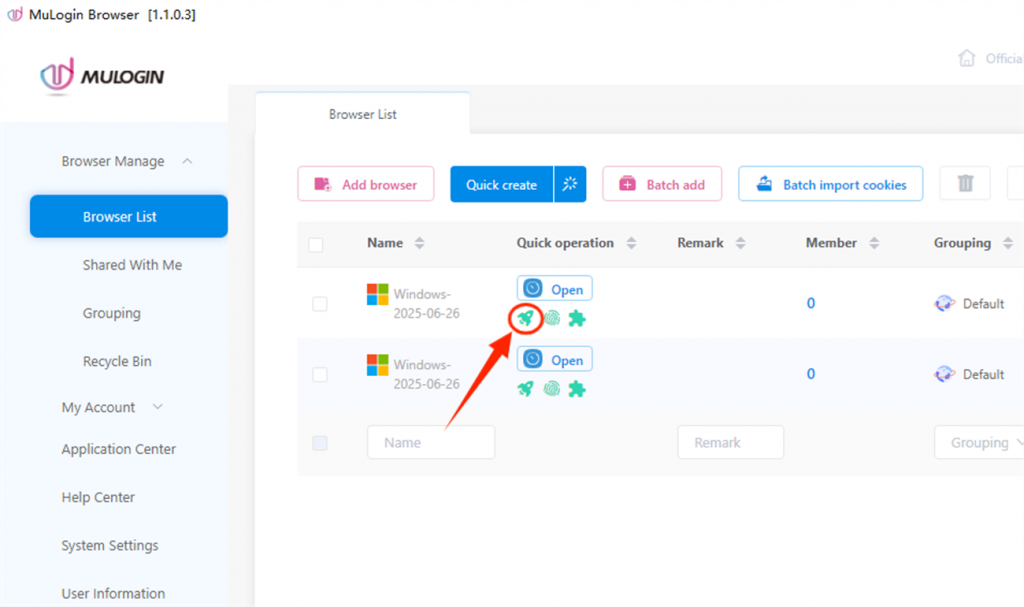Screen dimensions: 1024x607
Task: Toggle the checkbox in the filter row
Action: coord(319,443)
